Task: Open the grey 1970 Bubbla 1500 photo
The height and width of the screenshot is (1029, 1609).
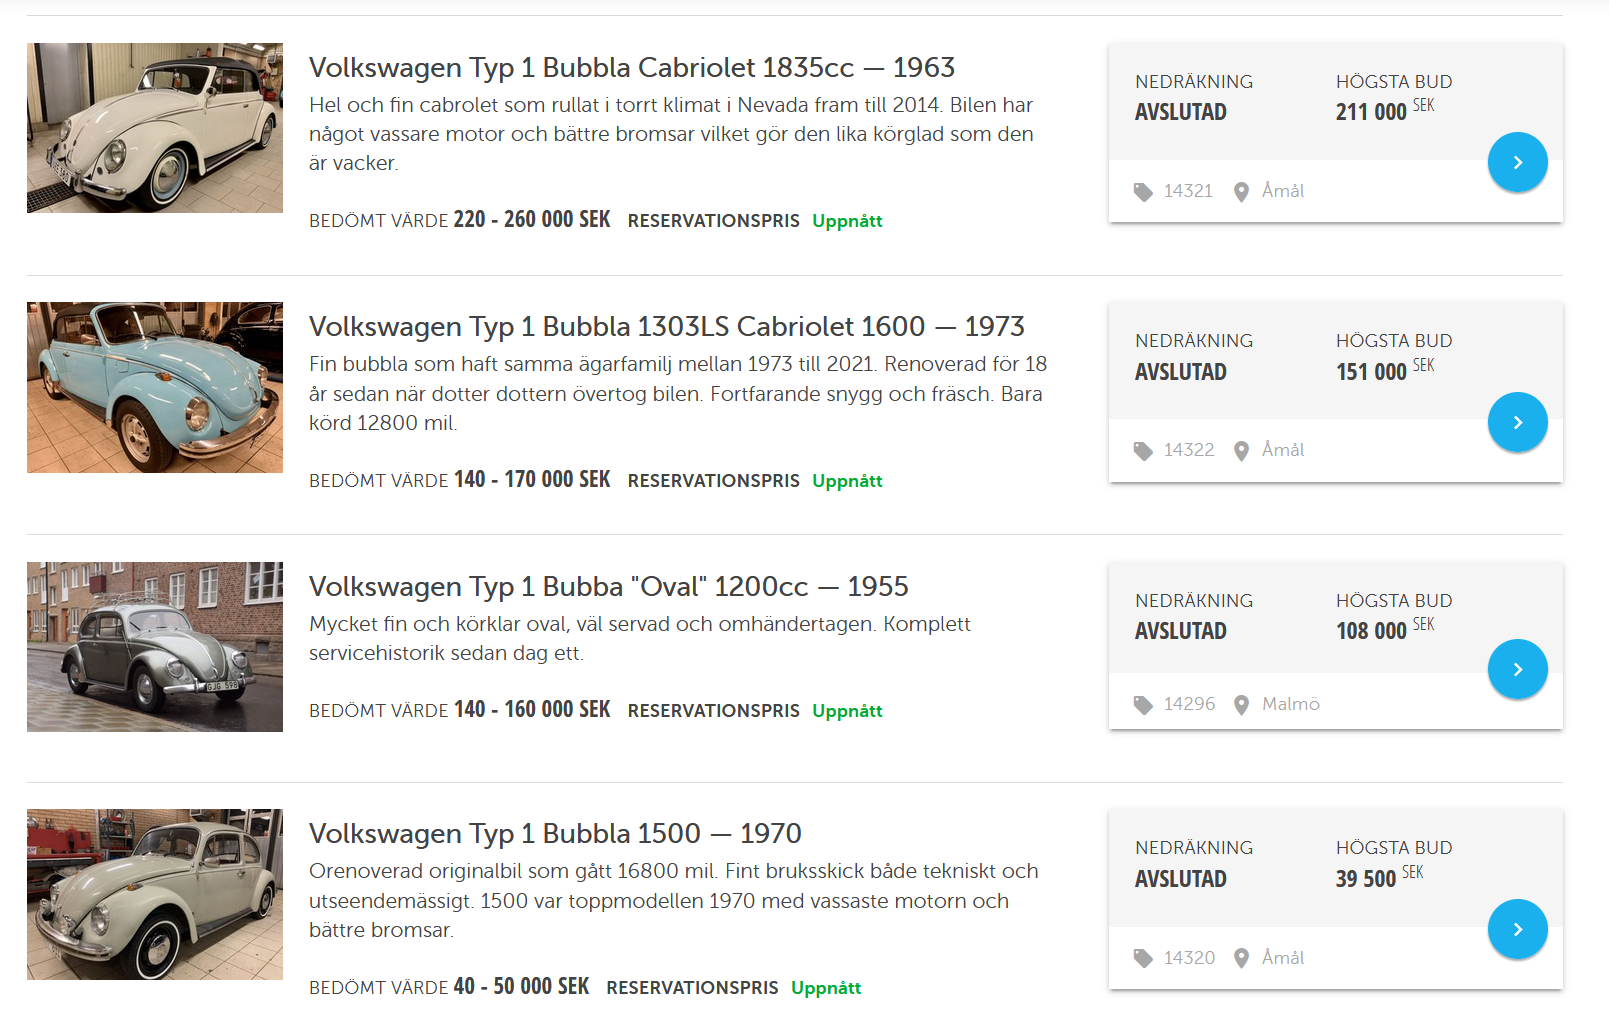Action: (x=155, y=894)
